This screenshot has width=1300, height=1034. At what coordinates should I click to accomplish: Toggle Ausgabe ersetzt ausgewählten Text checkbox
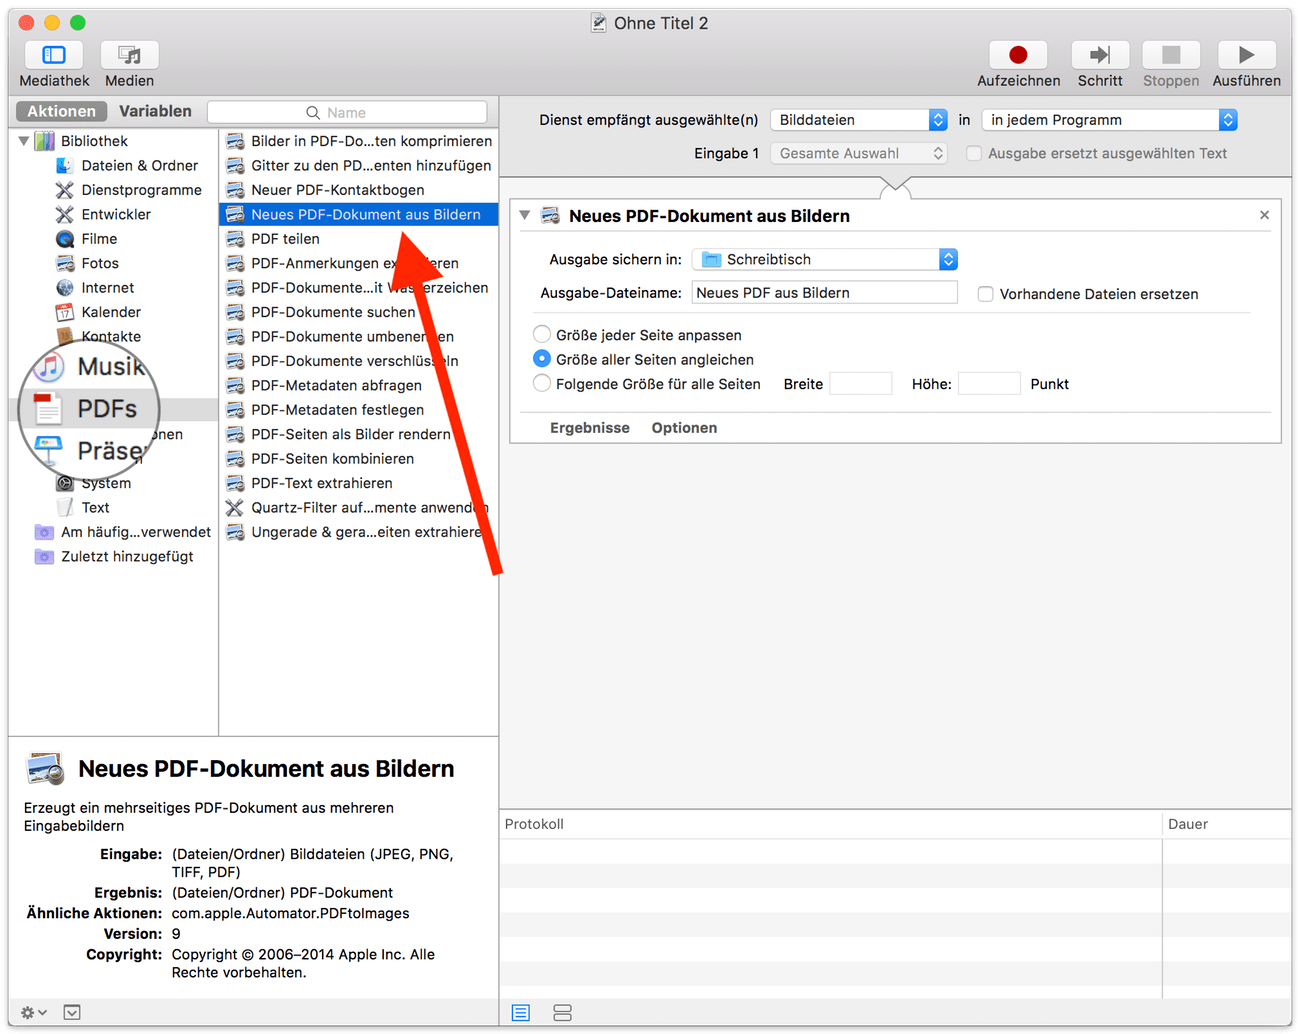974,153
